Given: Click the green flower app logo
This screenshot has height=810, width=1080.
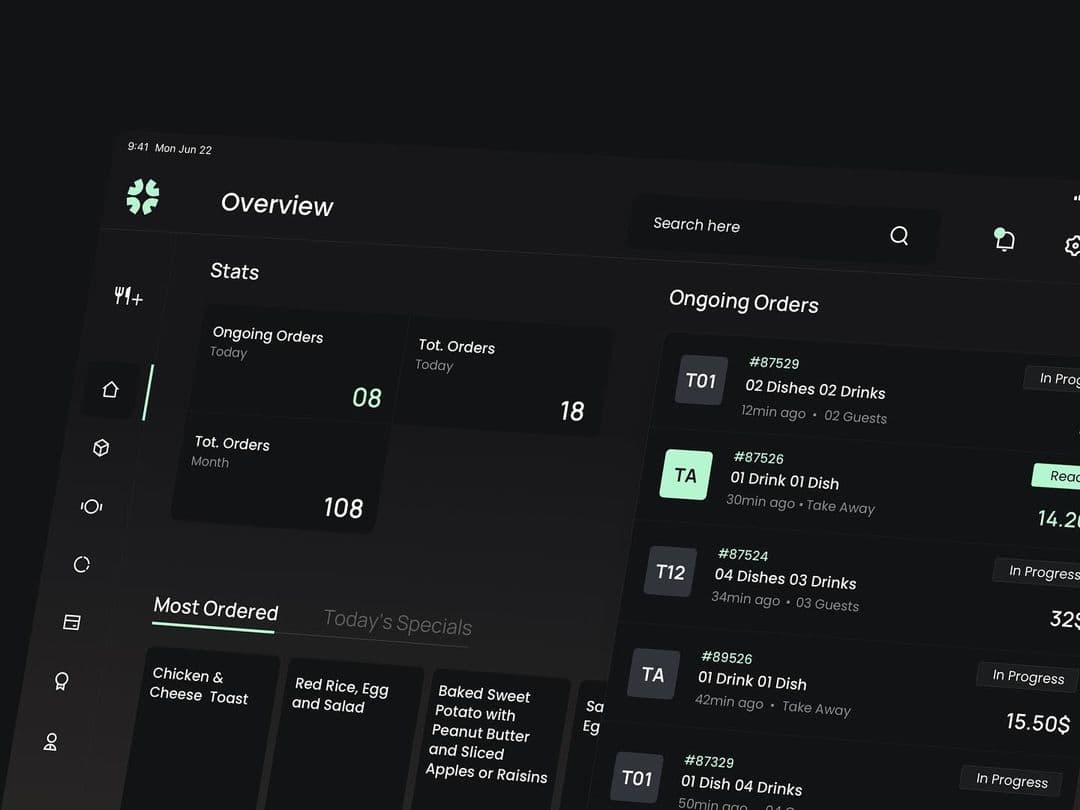Looking at the screenshot, I should coord(143,197).
